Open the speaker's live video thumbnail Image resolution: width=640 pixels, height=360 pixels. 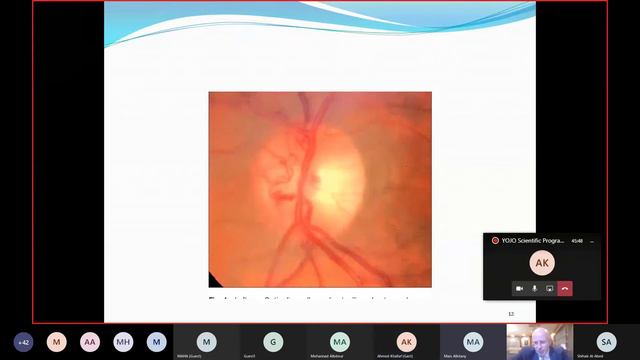pos(540,342)
